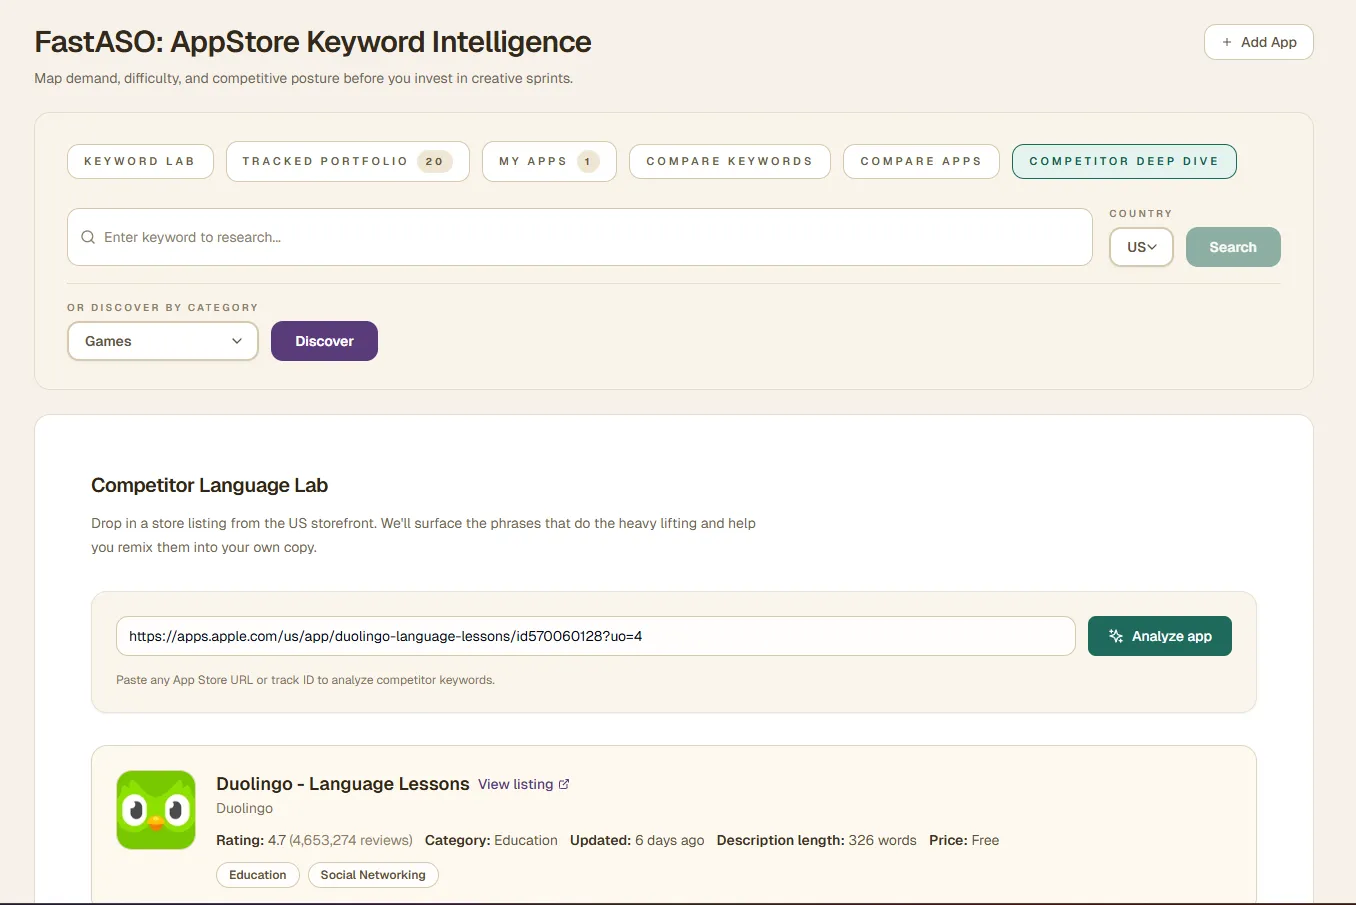This screenshot has width=1356, height=905.
Task: Click the external link icon beside View listing
Action: tap(564, 784)
